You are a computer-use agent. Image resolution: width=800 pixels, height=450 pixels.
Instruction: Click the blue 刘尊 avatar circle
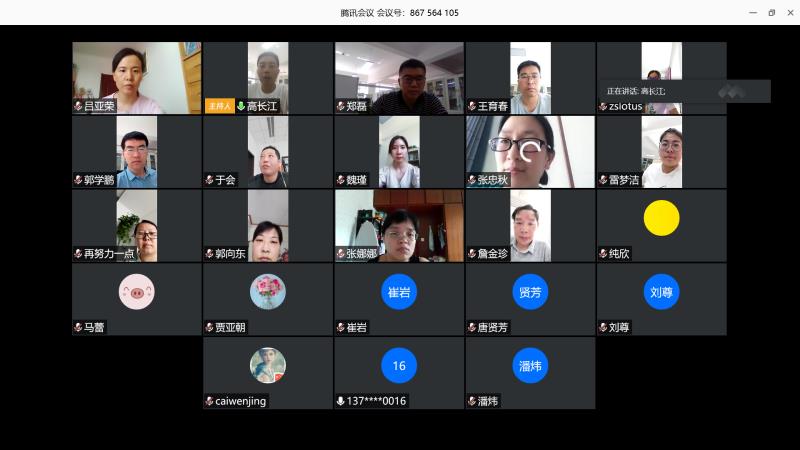point(661,292)
